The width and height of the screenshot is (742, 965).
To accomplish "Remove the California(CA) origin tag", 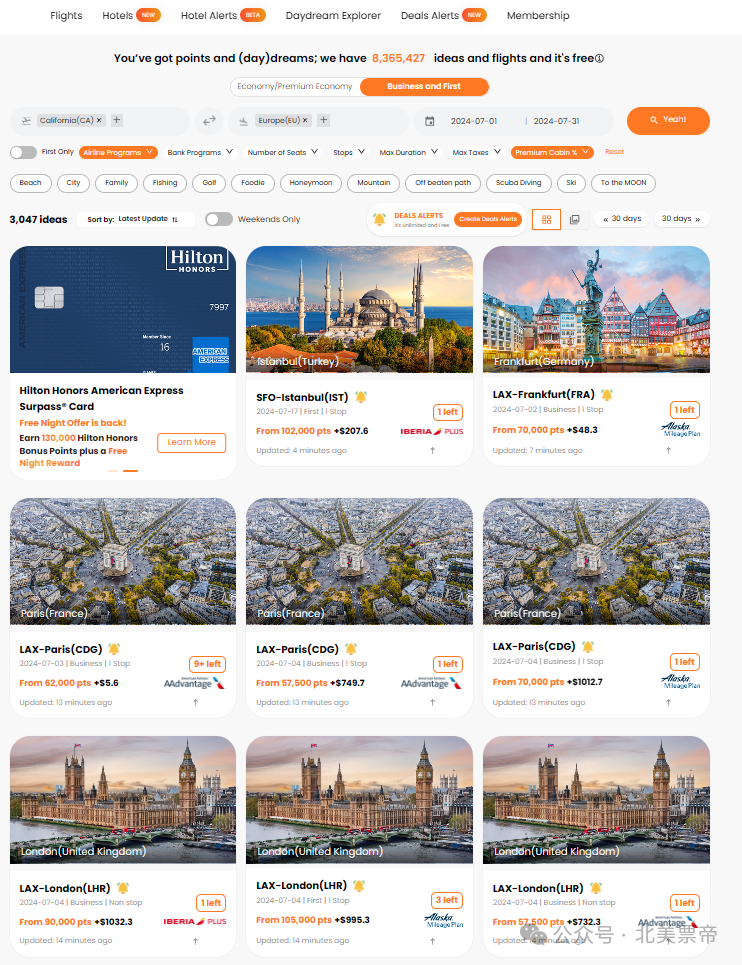I will [98, 120].
